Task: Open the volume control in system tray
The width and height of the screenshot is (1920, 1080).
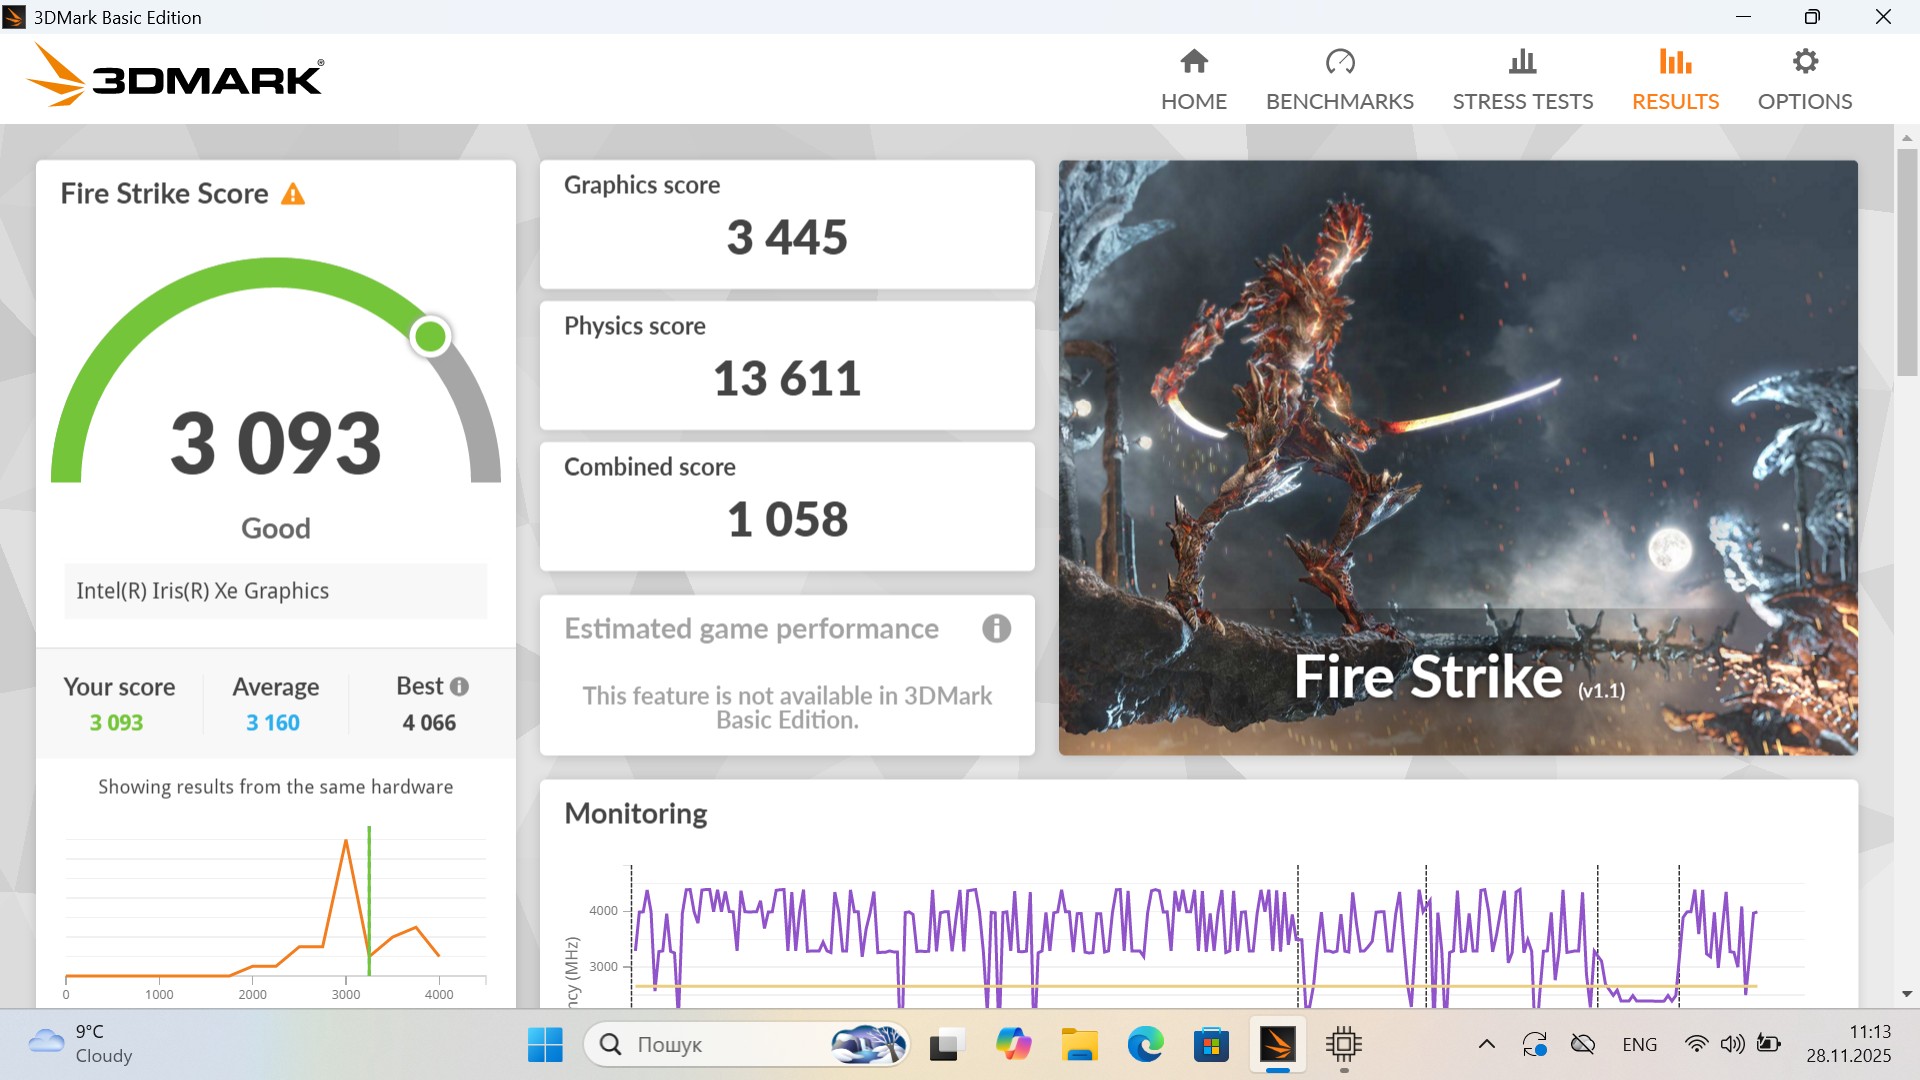Action: pyautogui.click(x=1732, y=1045)
